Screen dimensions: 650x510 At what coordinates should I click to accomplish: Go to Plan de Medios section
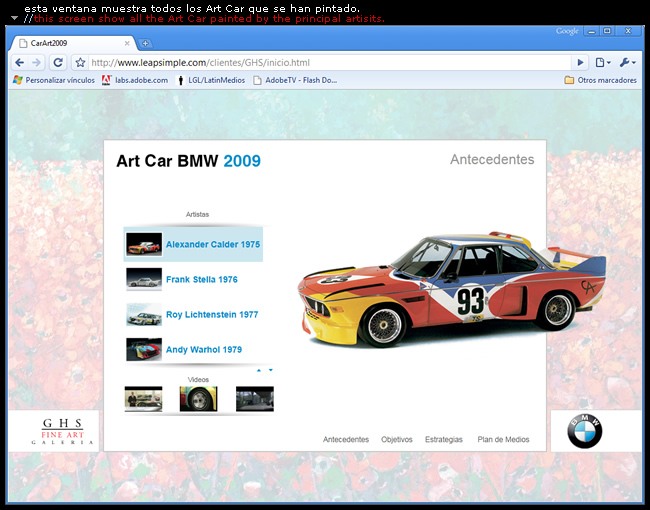pos(503,440)
